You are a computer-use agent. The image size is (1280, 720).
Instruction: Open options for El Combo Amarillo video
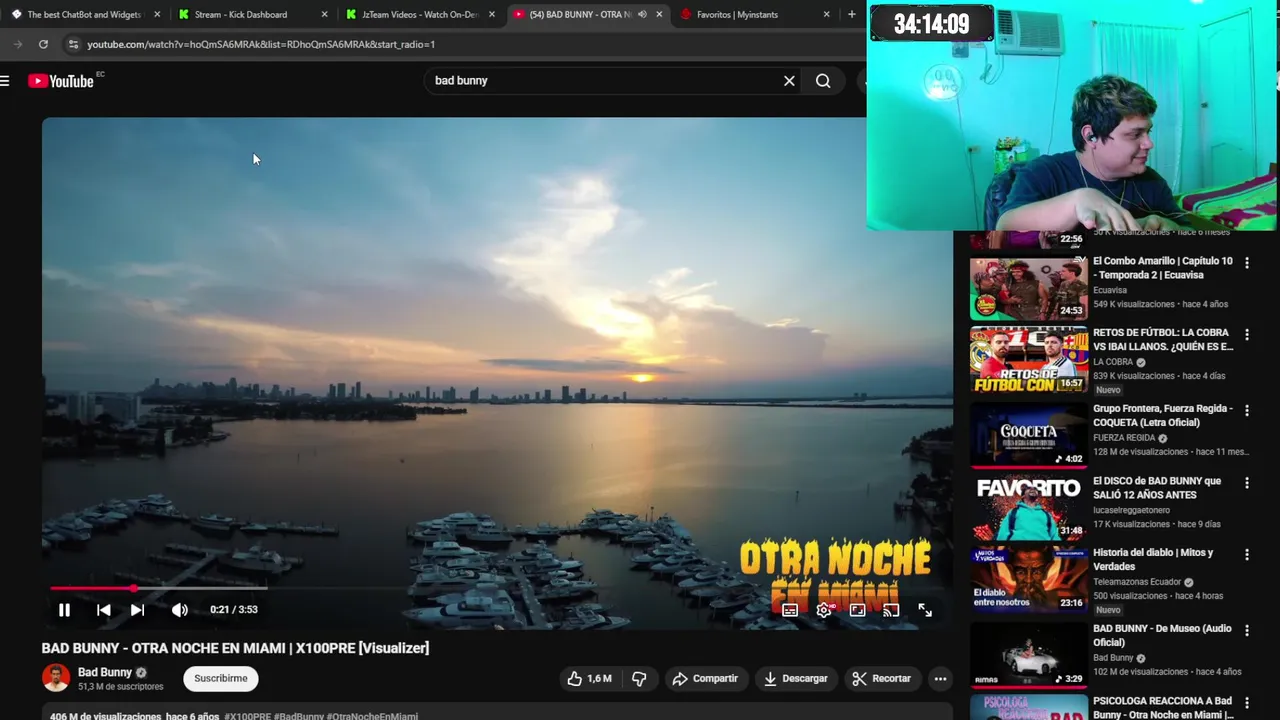click(x=1246, y=263)
